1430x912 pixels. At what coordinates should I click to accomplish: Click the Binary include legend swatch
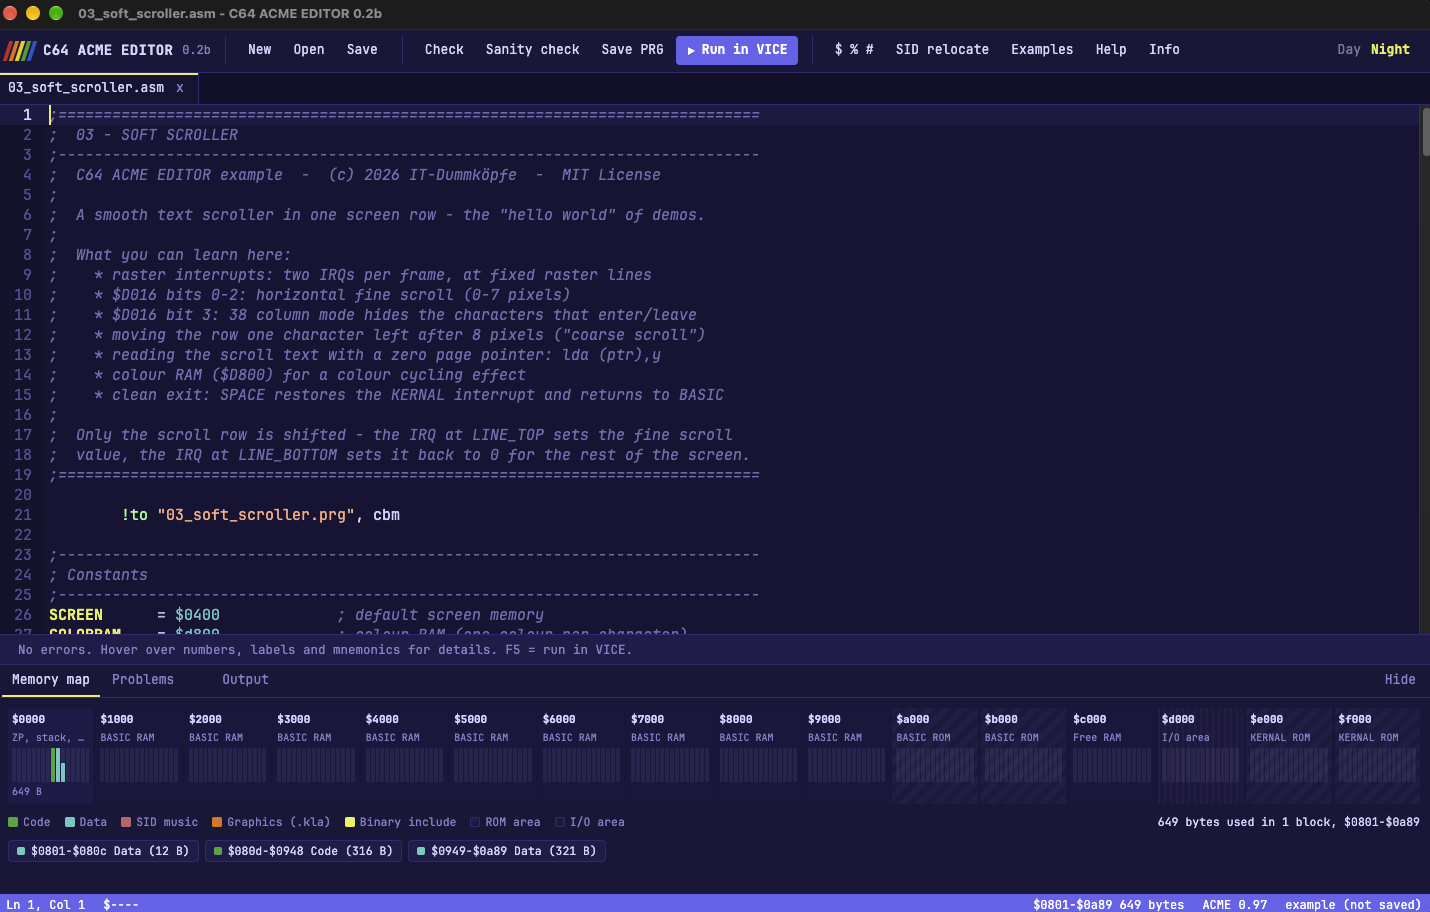click(350, 823)
